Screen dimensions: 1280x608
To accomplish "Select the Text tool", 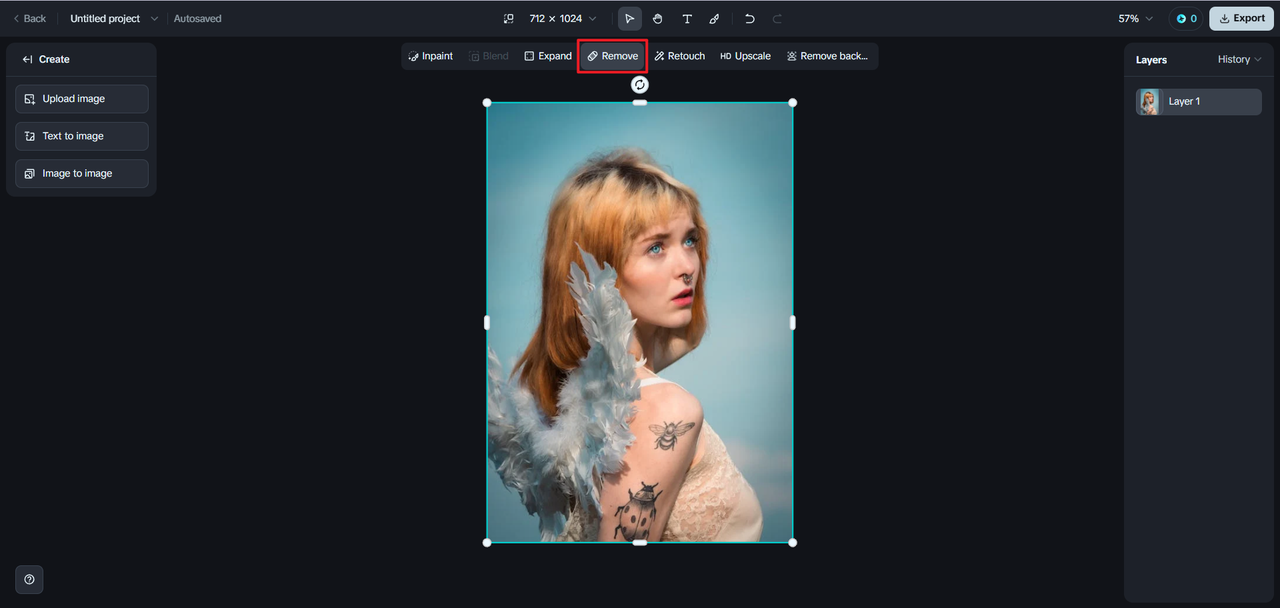I will (686, 19).
